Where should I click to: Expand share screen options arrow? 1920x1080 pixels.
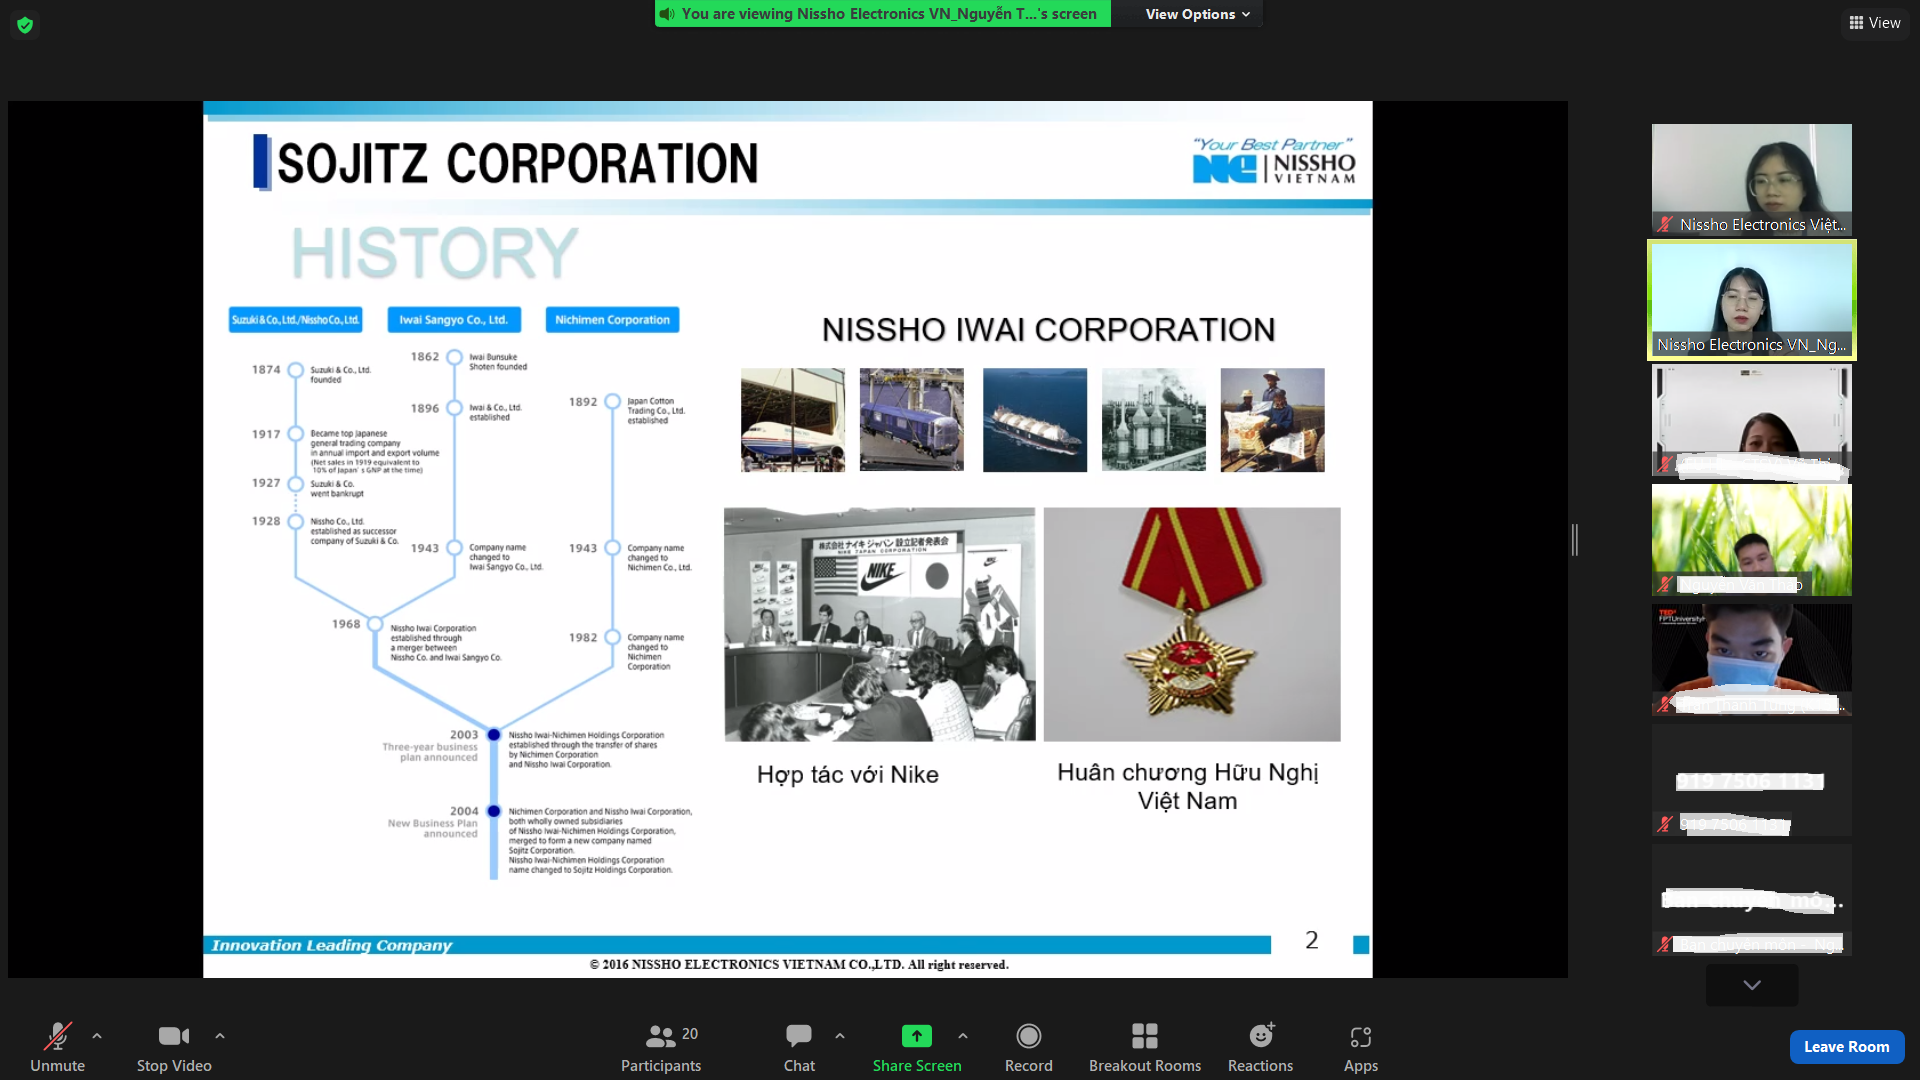click(963, 1036)
